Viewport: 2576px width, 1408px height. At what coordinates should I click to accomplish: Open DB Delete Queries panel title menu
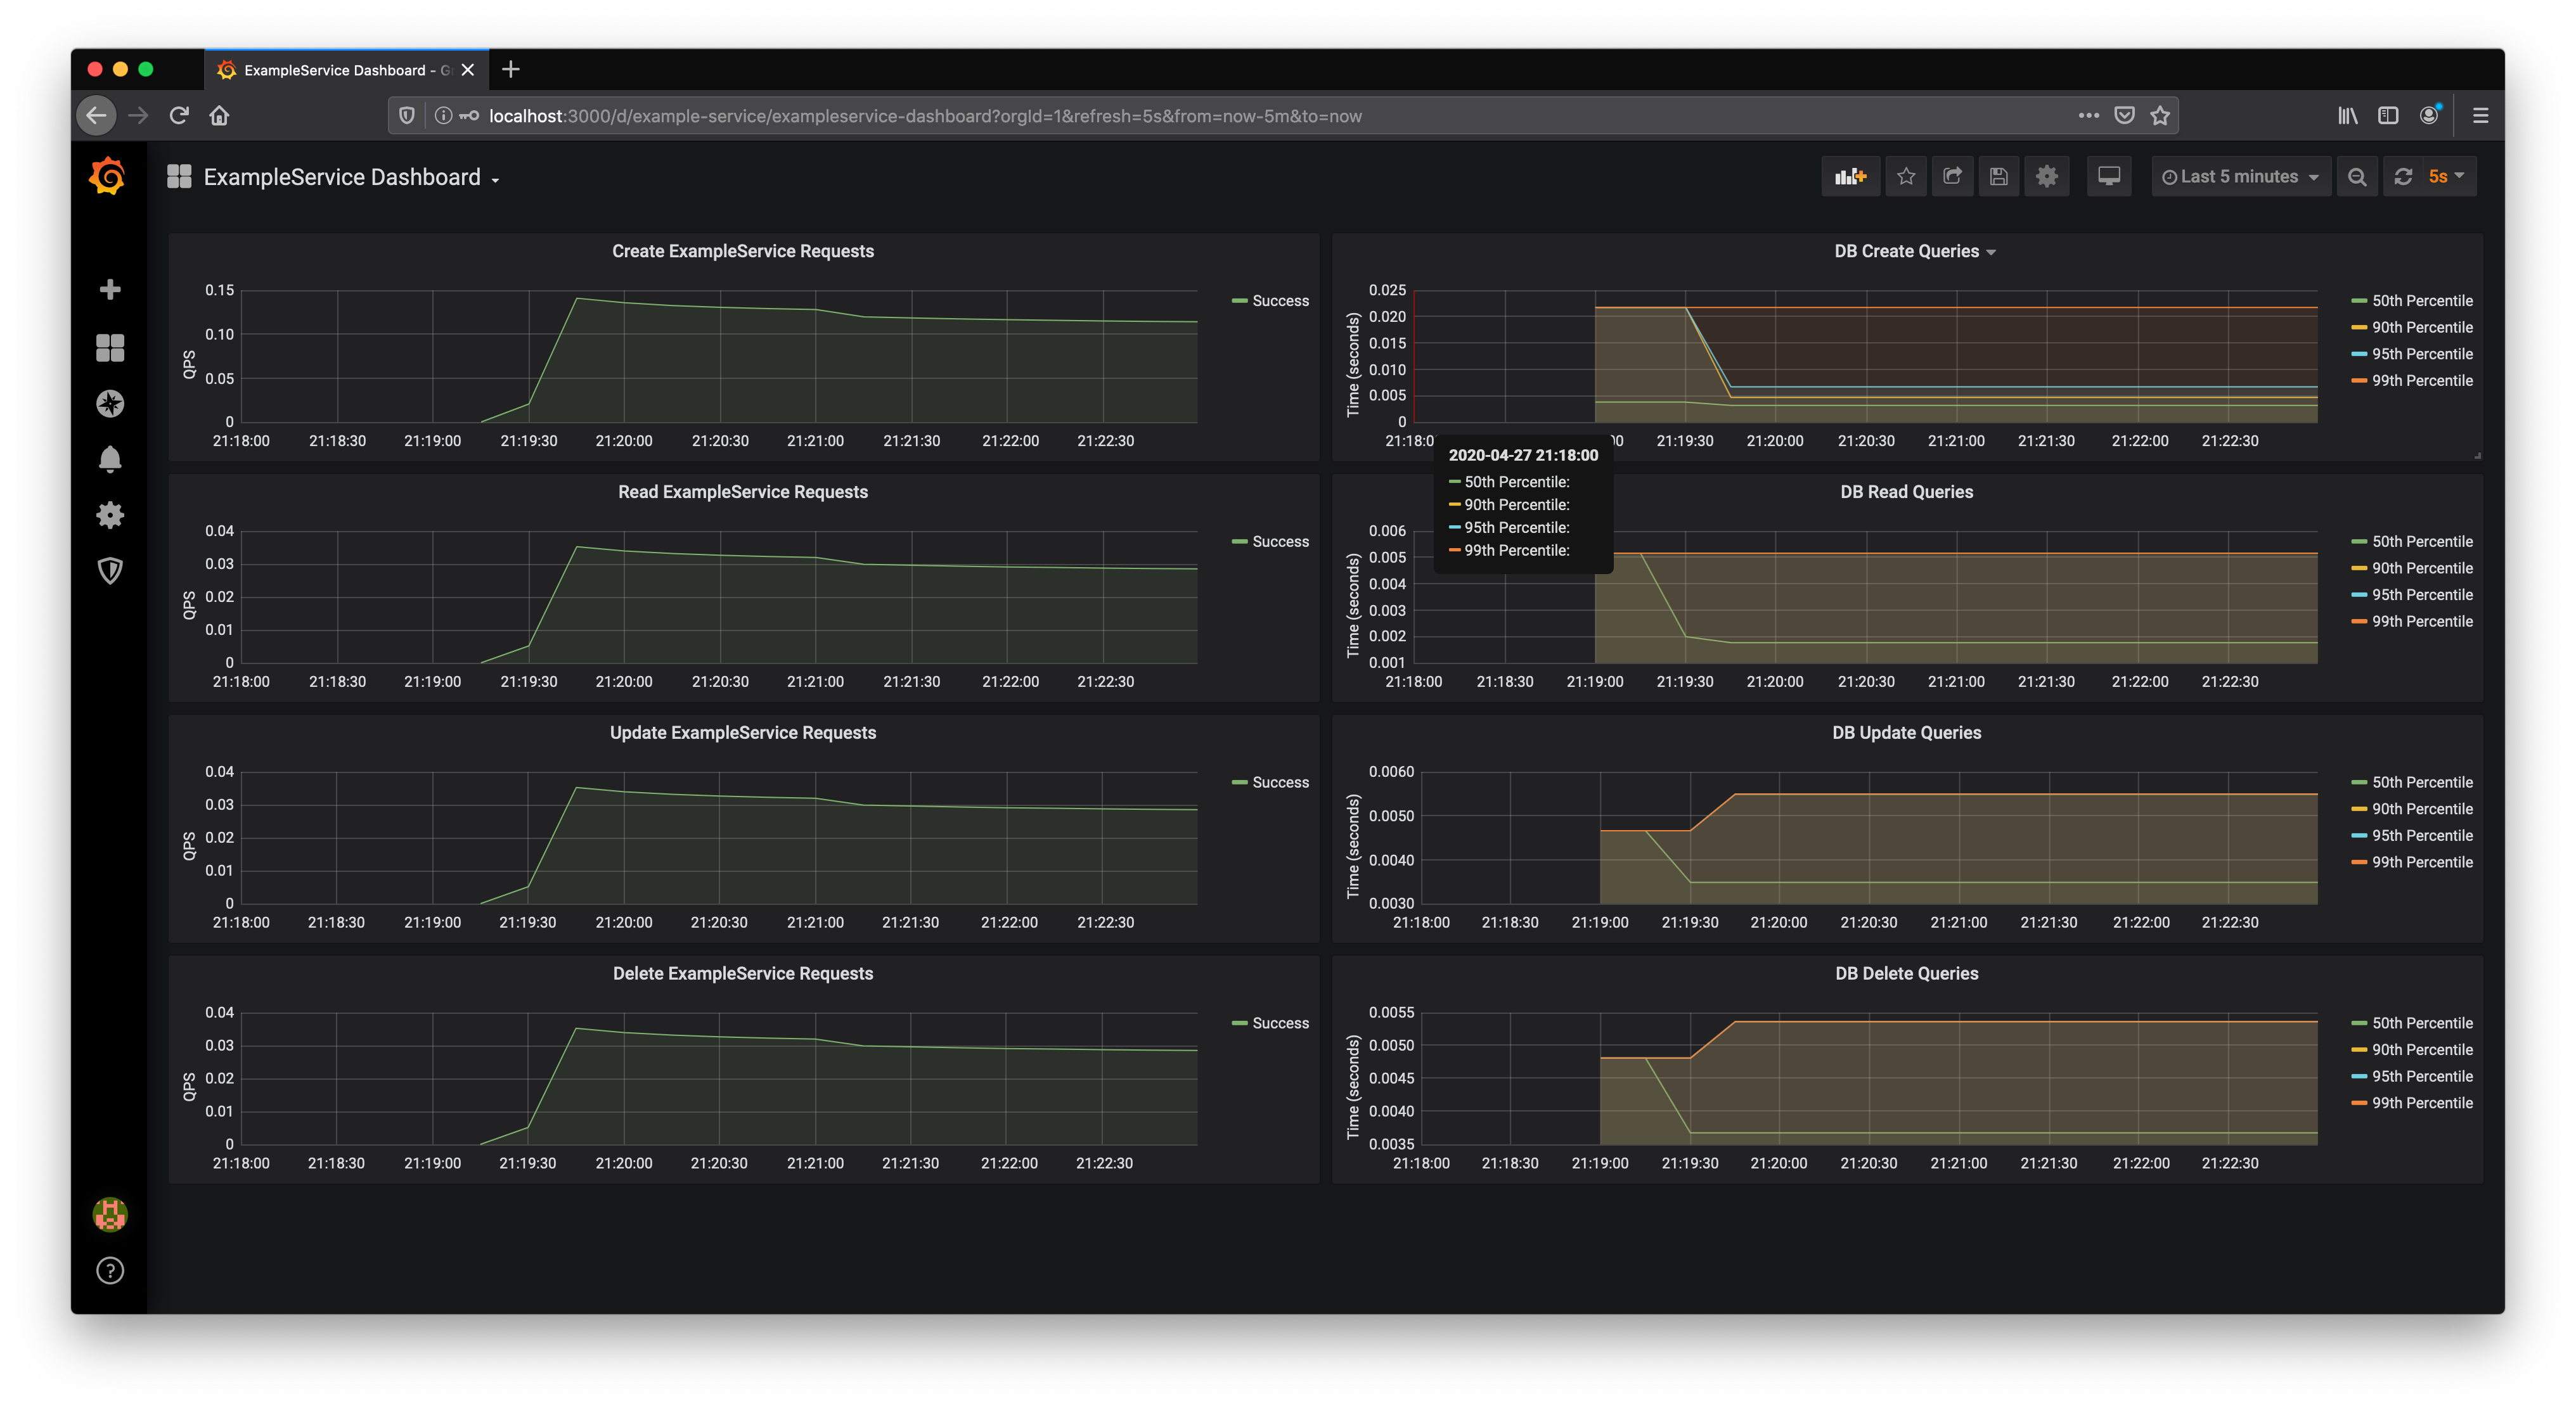pos(1906,974)
